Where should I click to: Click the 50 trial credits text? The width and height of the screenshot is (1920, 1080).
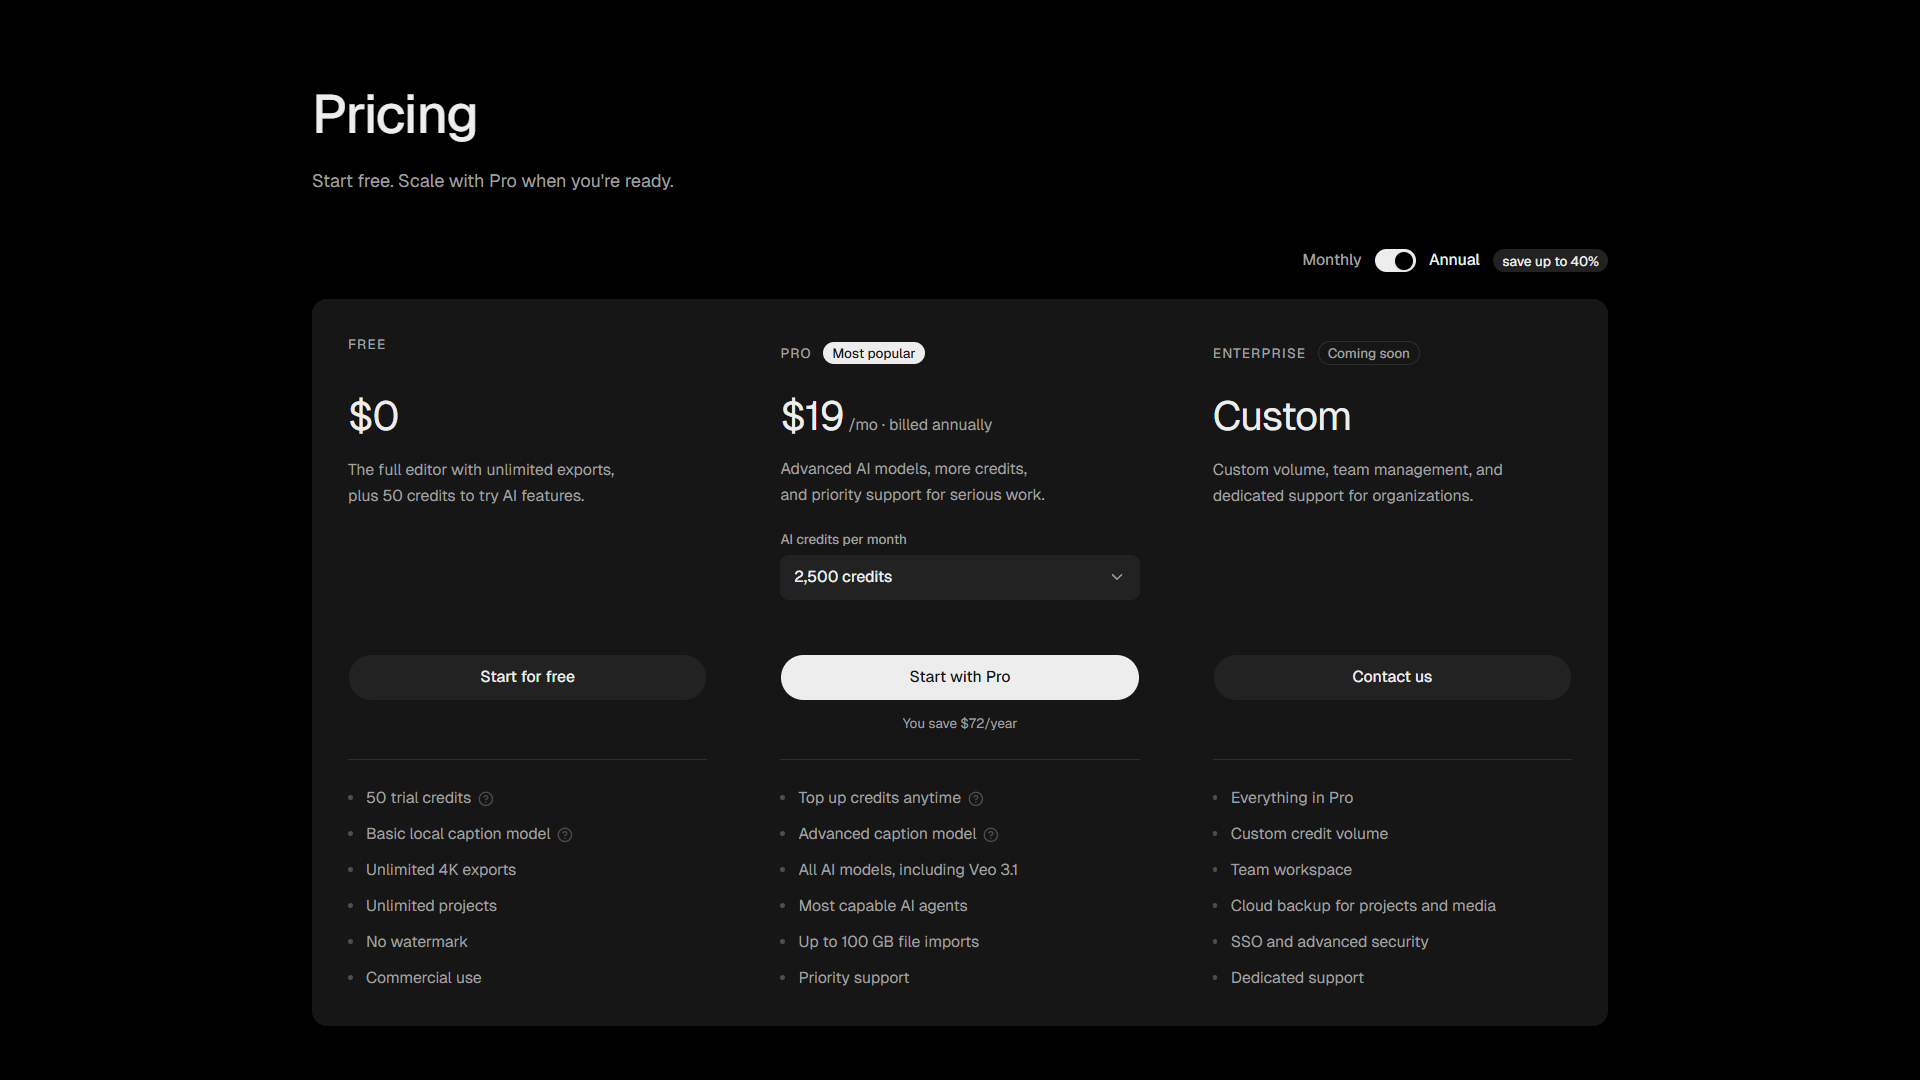(418, 798)
